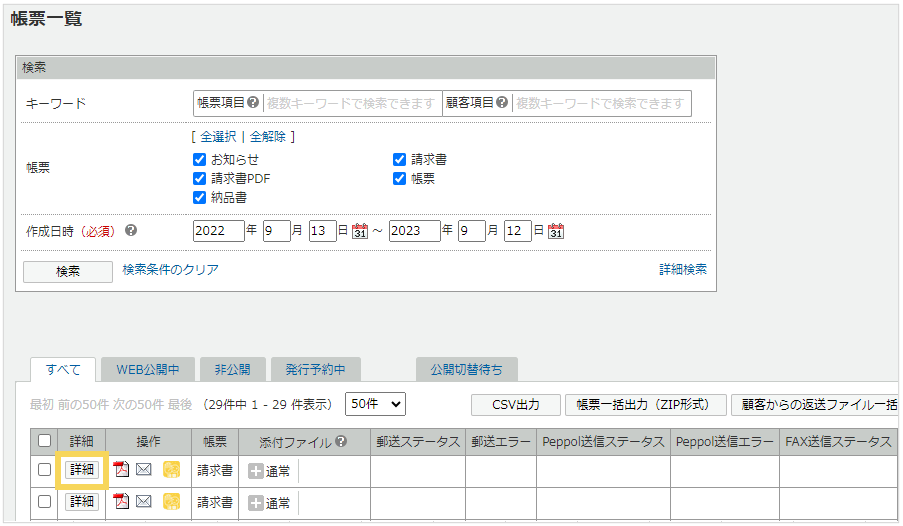Open the 発行予約中 tab

pos(316,369)
